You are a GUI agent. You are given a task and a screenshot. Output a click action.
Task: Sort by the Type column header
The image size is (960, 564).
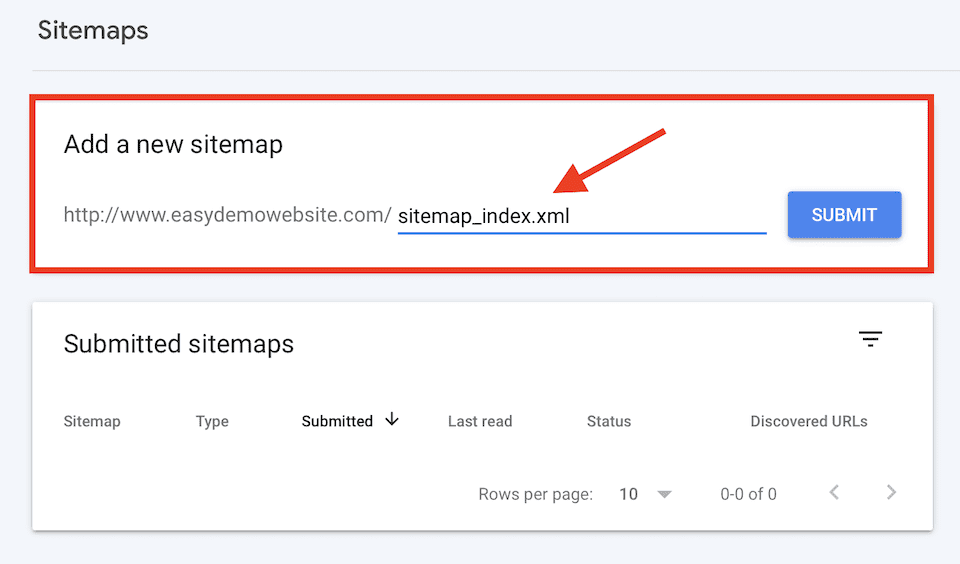click(x=212, y=421)
